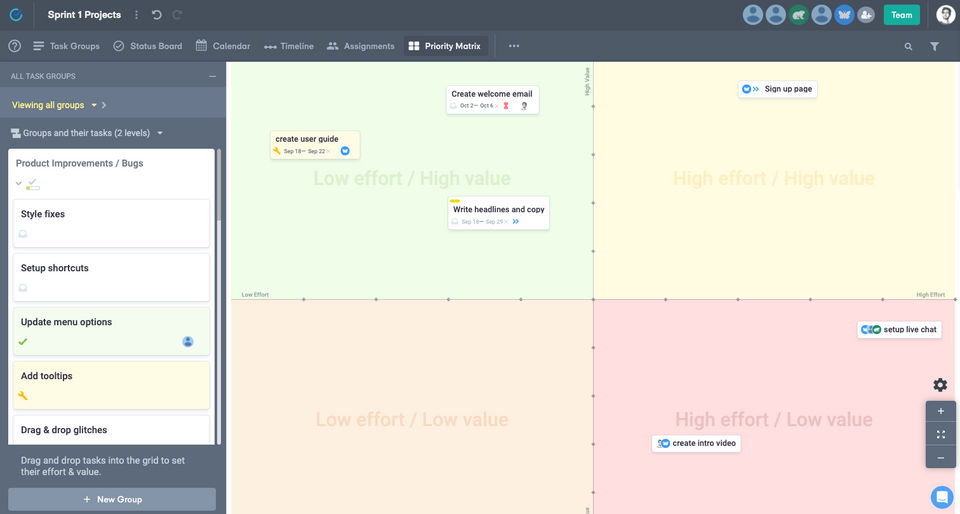Screen dimensions: 960x514
Task: Click the wrench icon on create user guide
Action: pos(277,151)
